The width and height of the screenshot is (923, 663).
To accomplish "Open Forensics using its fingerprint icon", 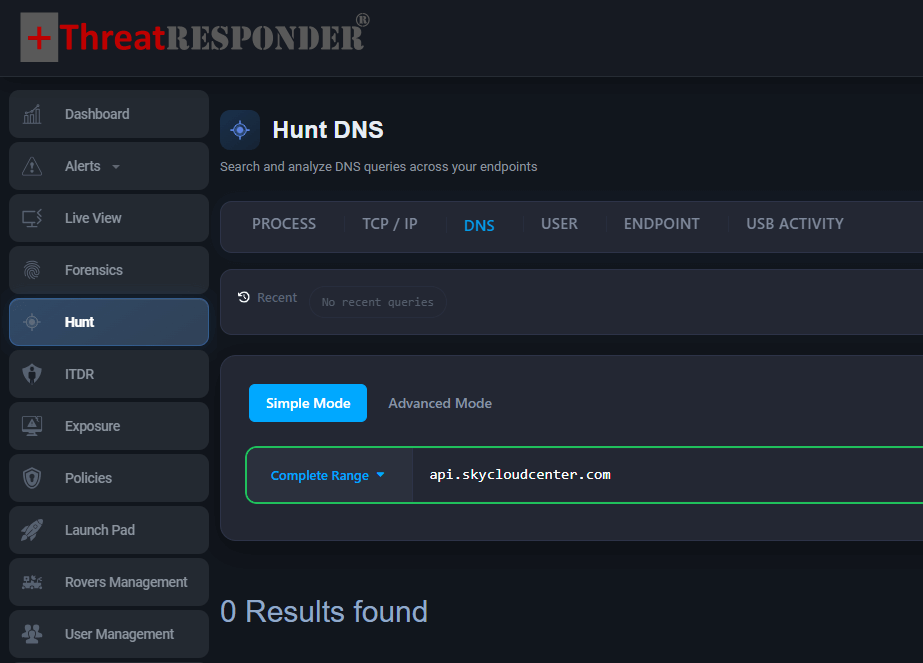I will point(31,270).
